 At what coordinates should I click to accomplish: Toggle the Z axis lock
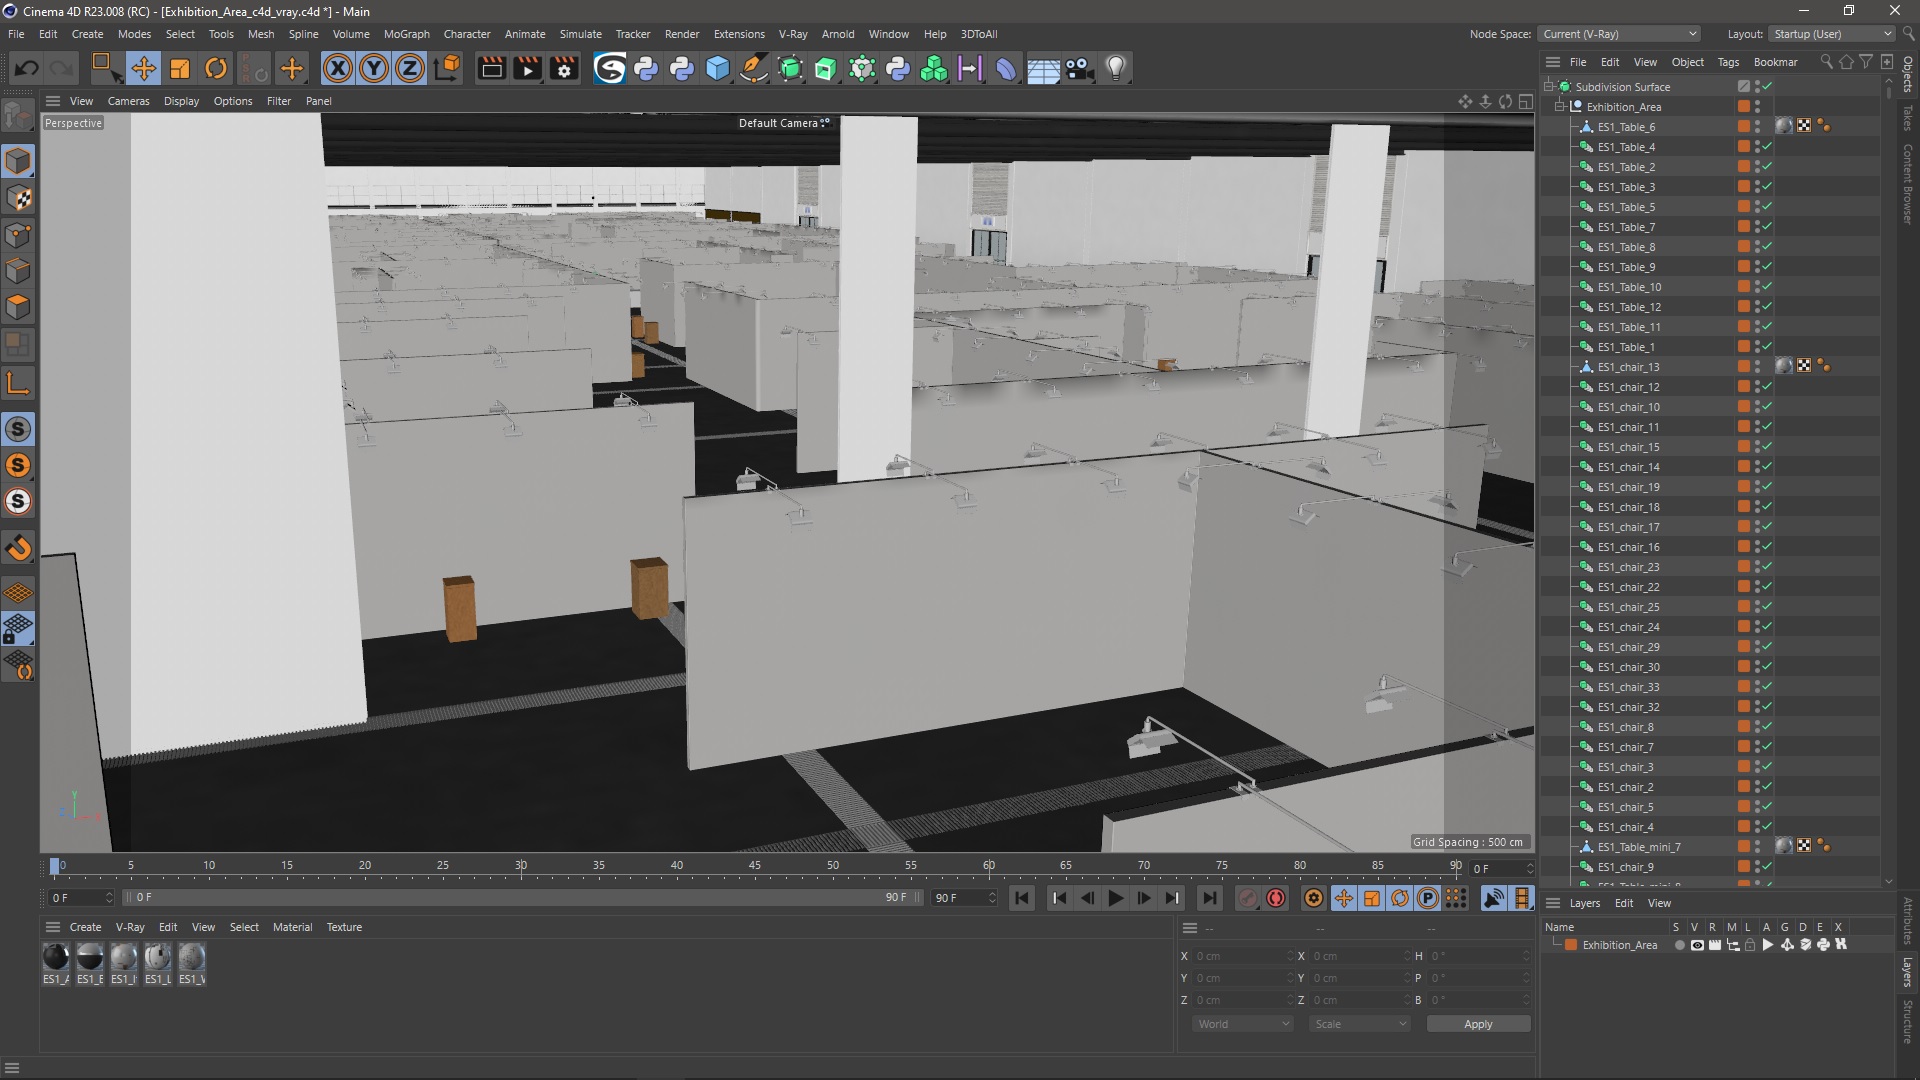(x=410, y=68)
